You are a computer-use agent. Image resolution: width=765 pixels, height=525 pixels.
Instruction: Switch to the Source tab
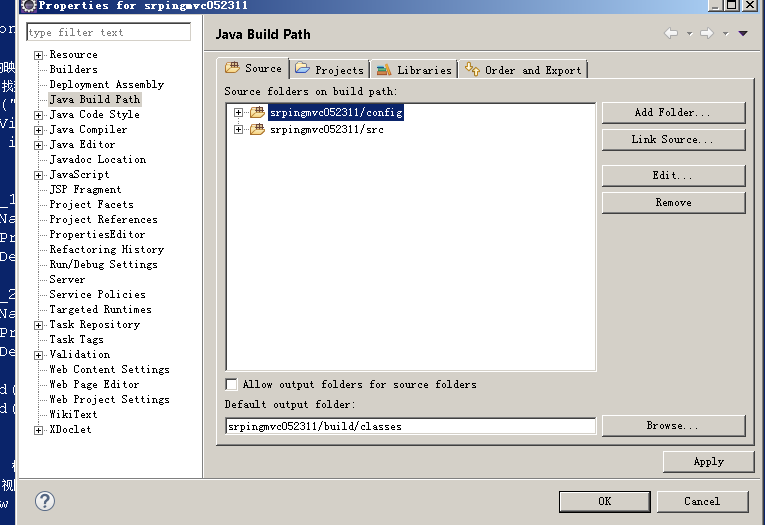click(x=253, y=68)
